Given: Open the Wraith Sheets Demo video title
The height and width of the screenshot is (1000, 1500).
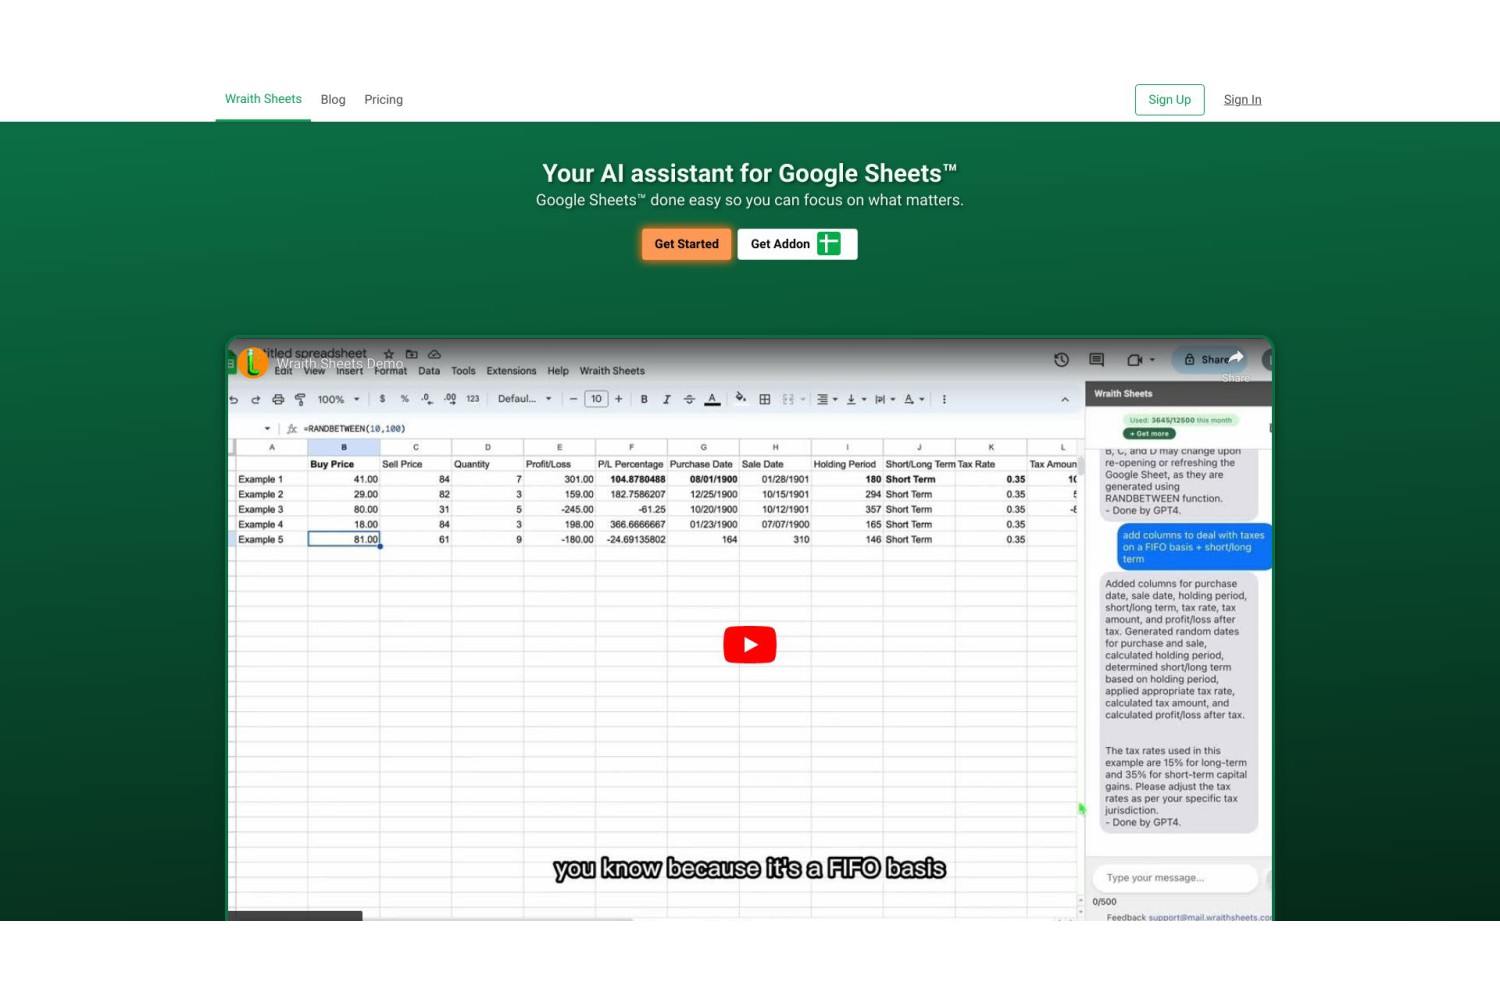Looking at the screenshot, I should click(x=339, y=364).
